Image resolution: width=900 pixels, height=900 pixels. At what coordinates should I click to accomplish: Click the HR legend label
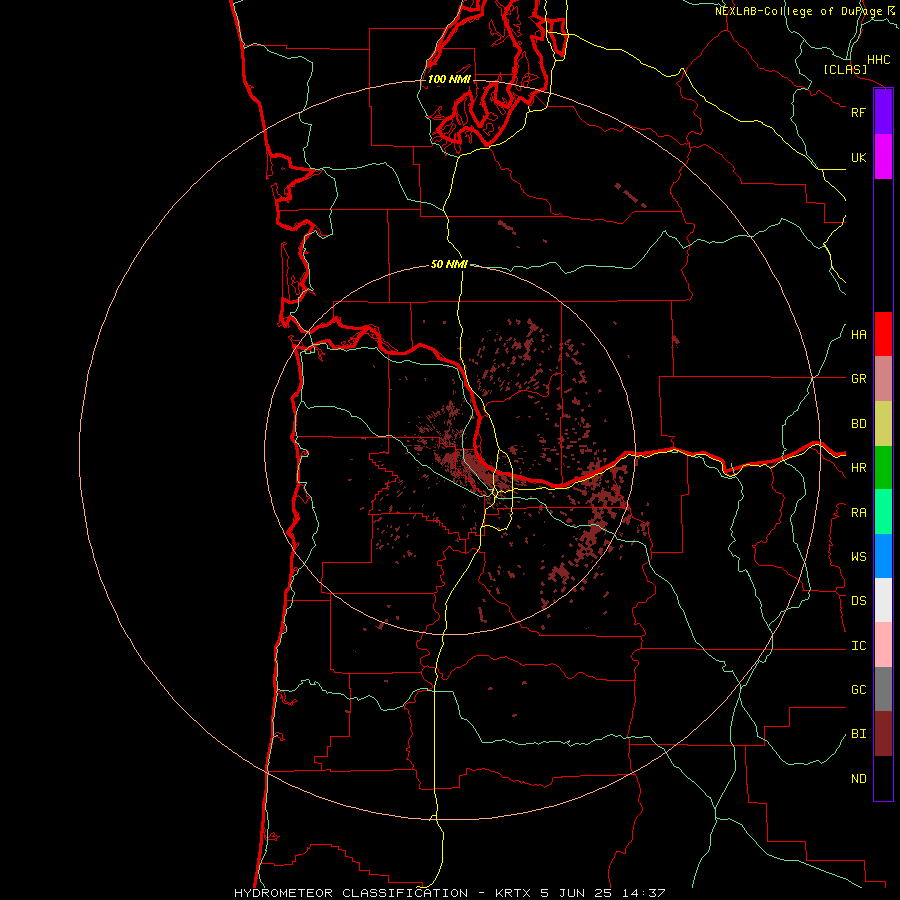pos(858,468)
